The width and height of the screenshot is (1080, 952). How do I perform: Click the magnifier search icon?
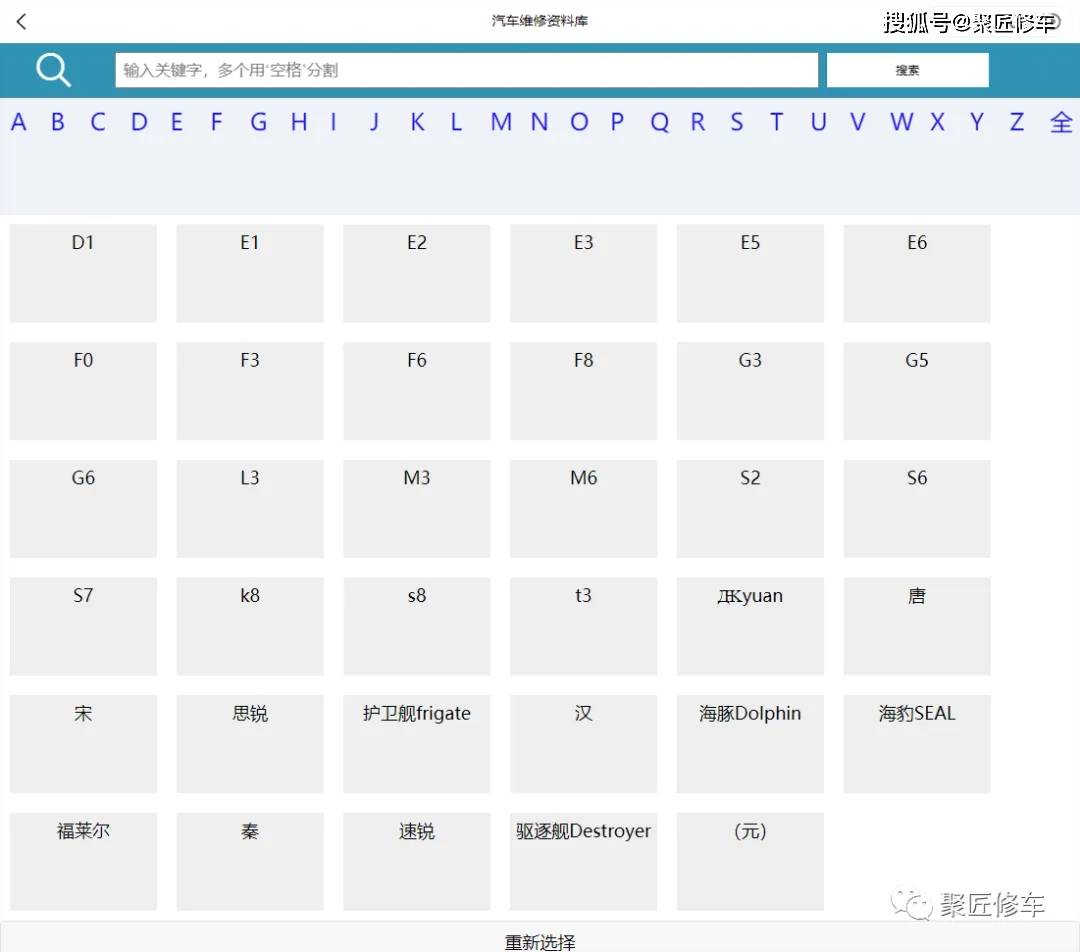click(x=53, y=70)
